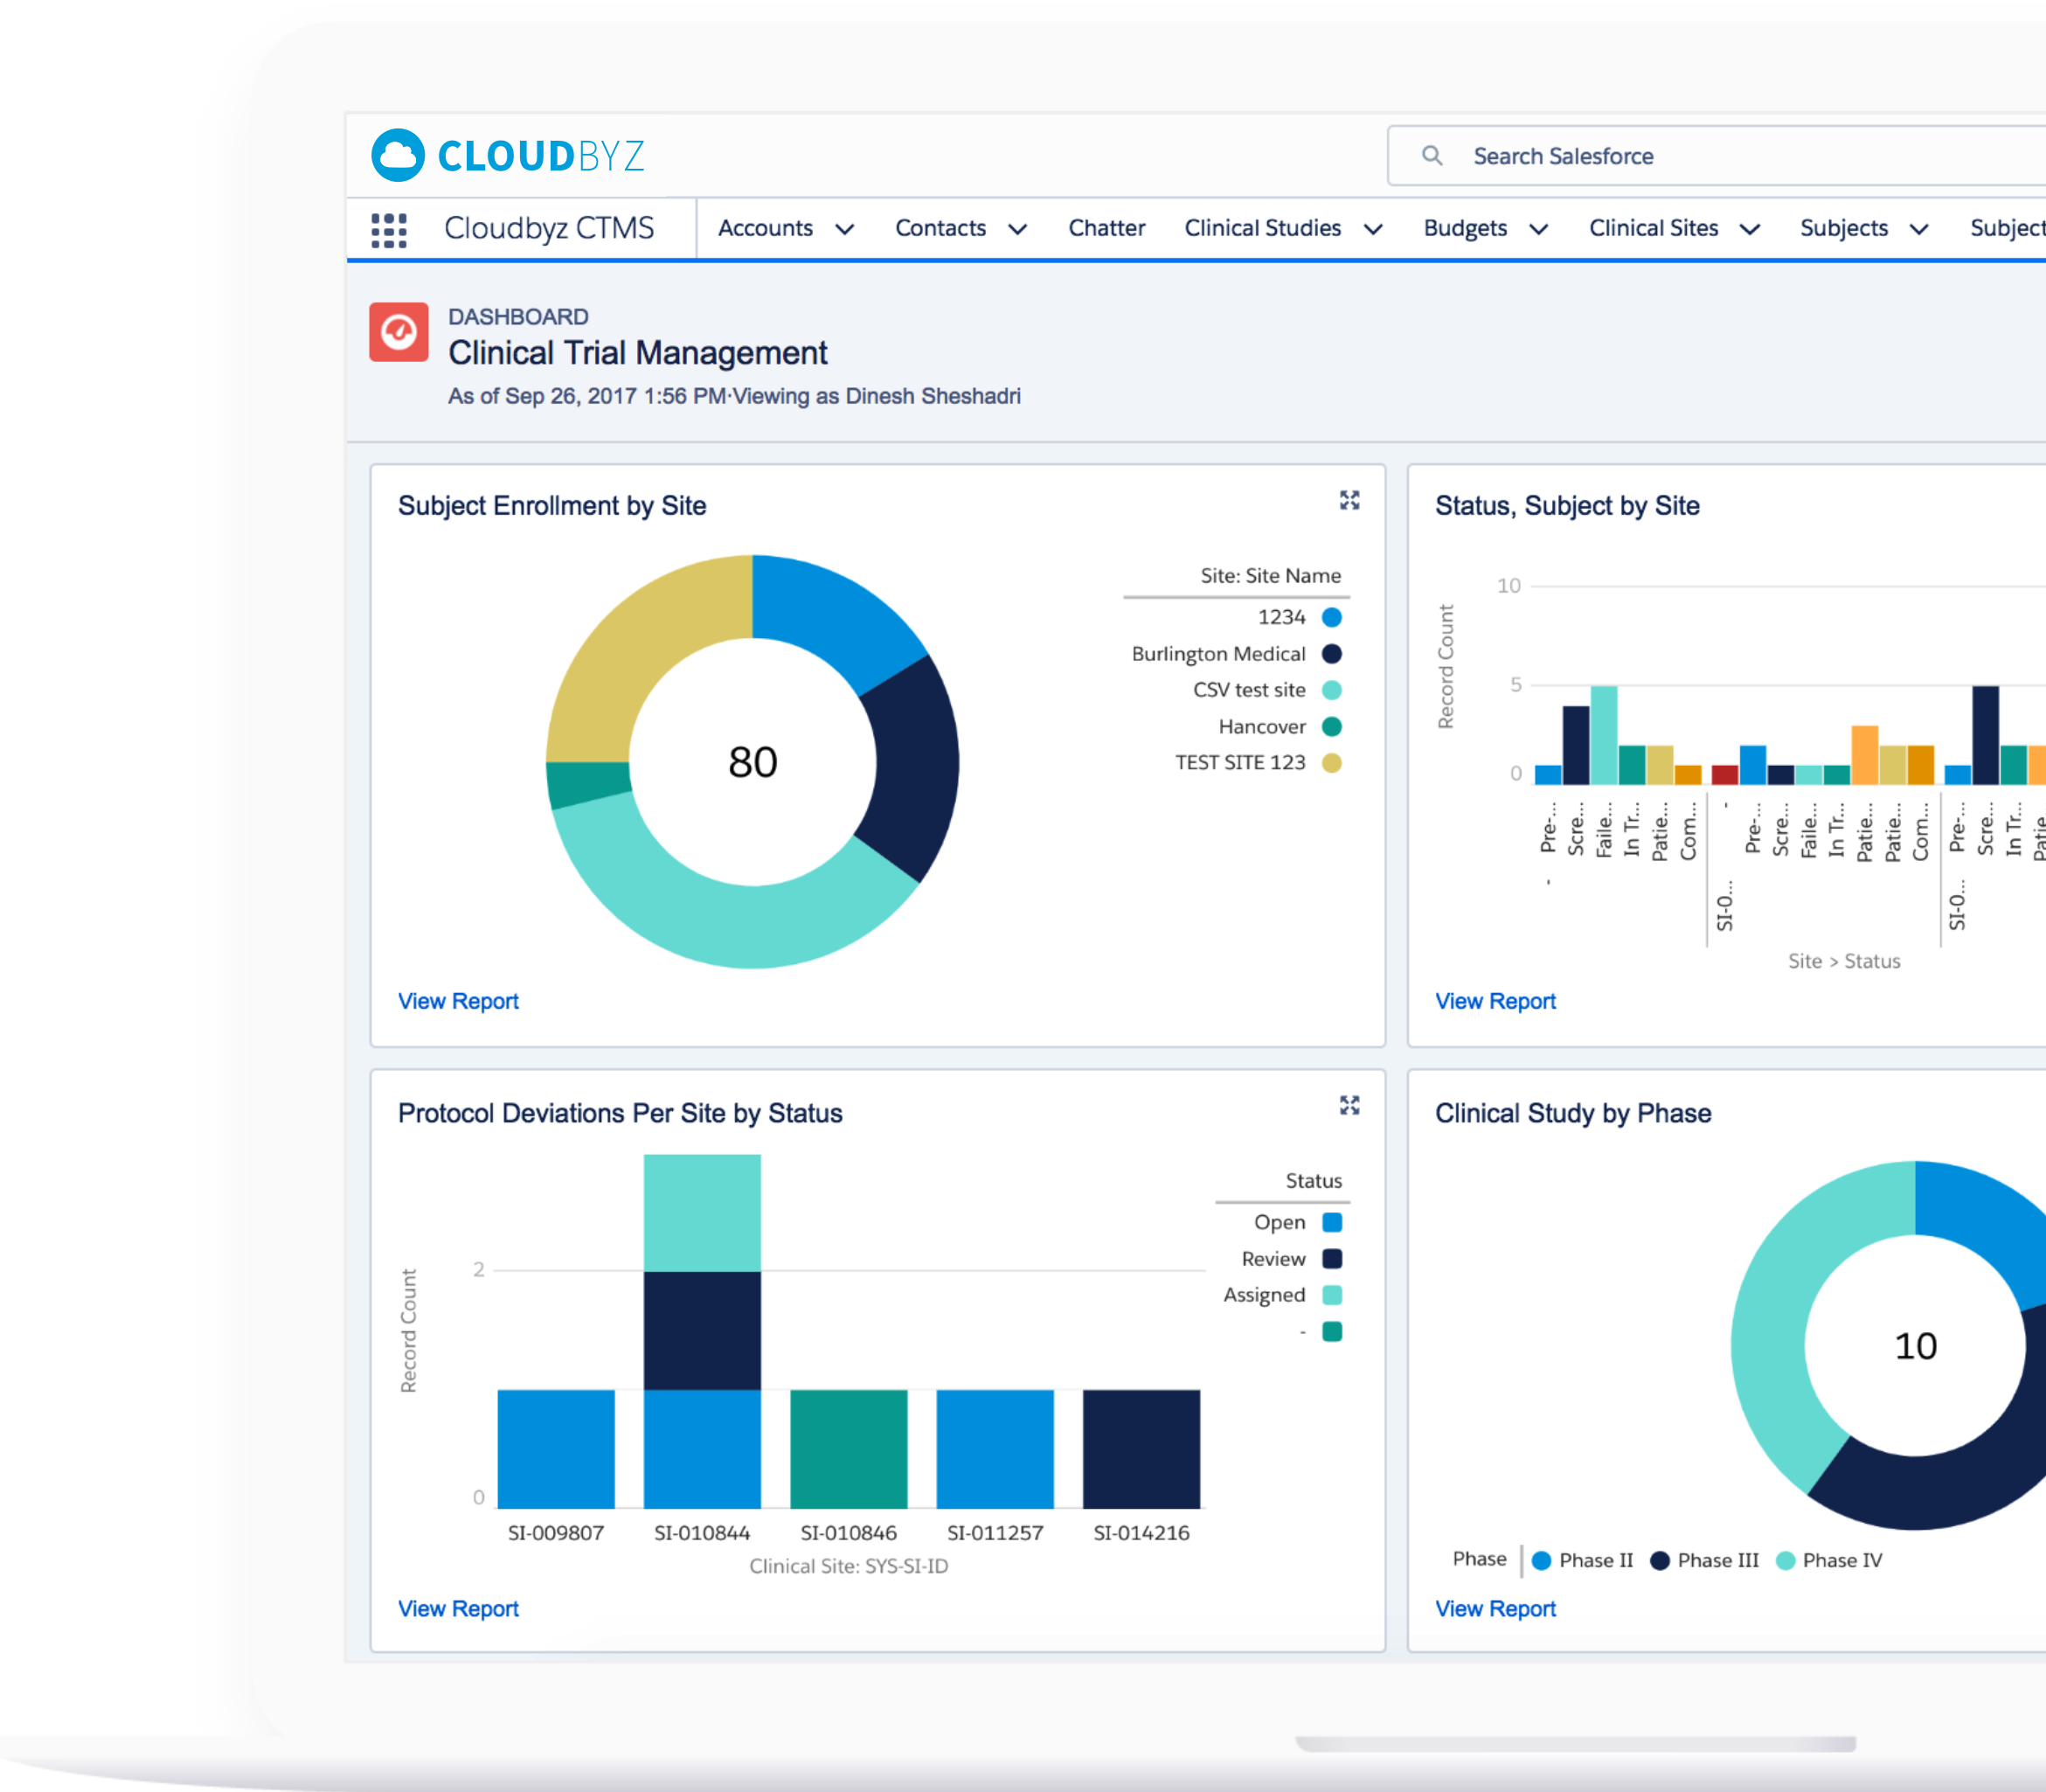
Task: Click the Phase IV legend dot
Action: [x=1785, y=1561]
